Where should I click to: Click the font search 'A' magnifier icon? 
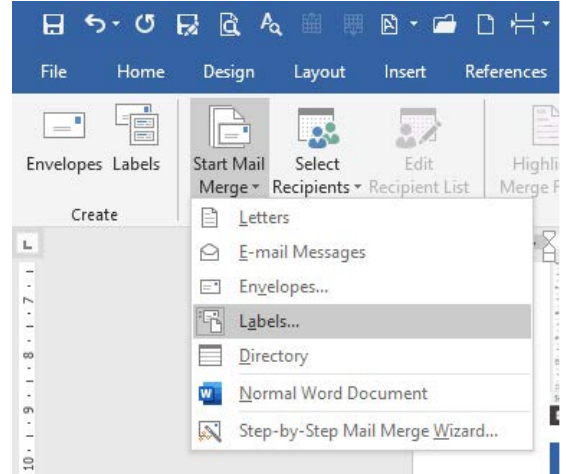pyautogui.click(x=271, y=24)
